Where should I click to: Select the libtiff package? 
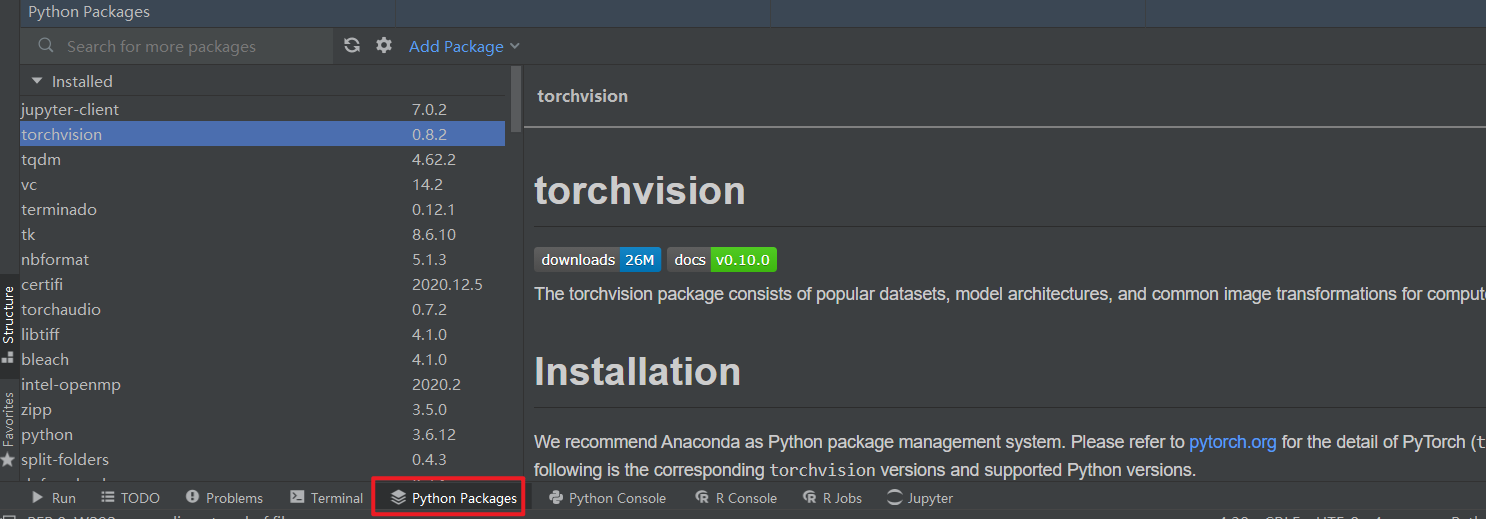pos(262,334)
